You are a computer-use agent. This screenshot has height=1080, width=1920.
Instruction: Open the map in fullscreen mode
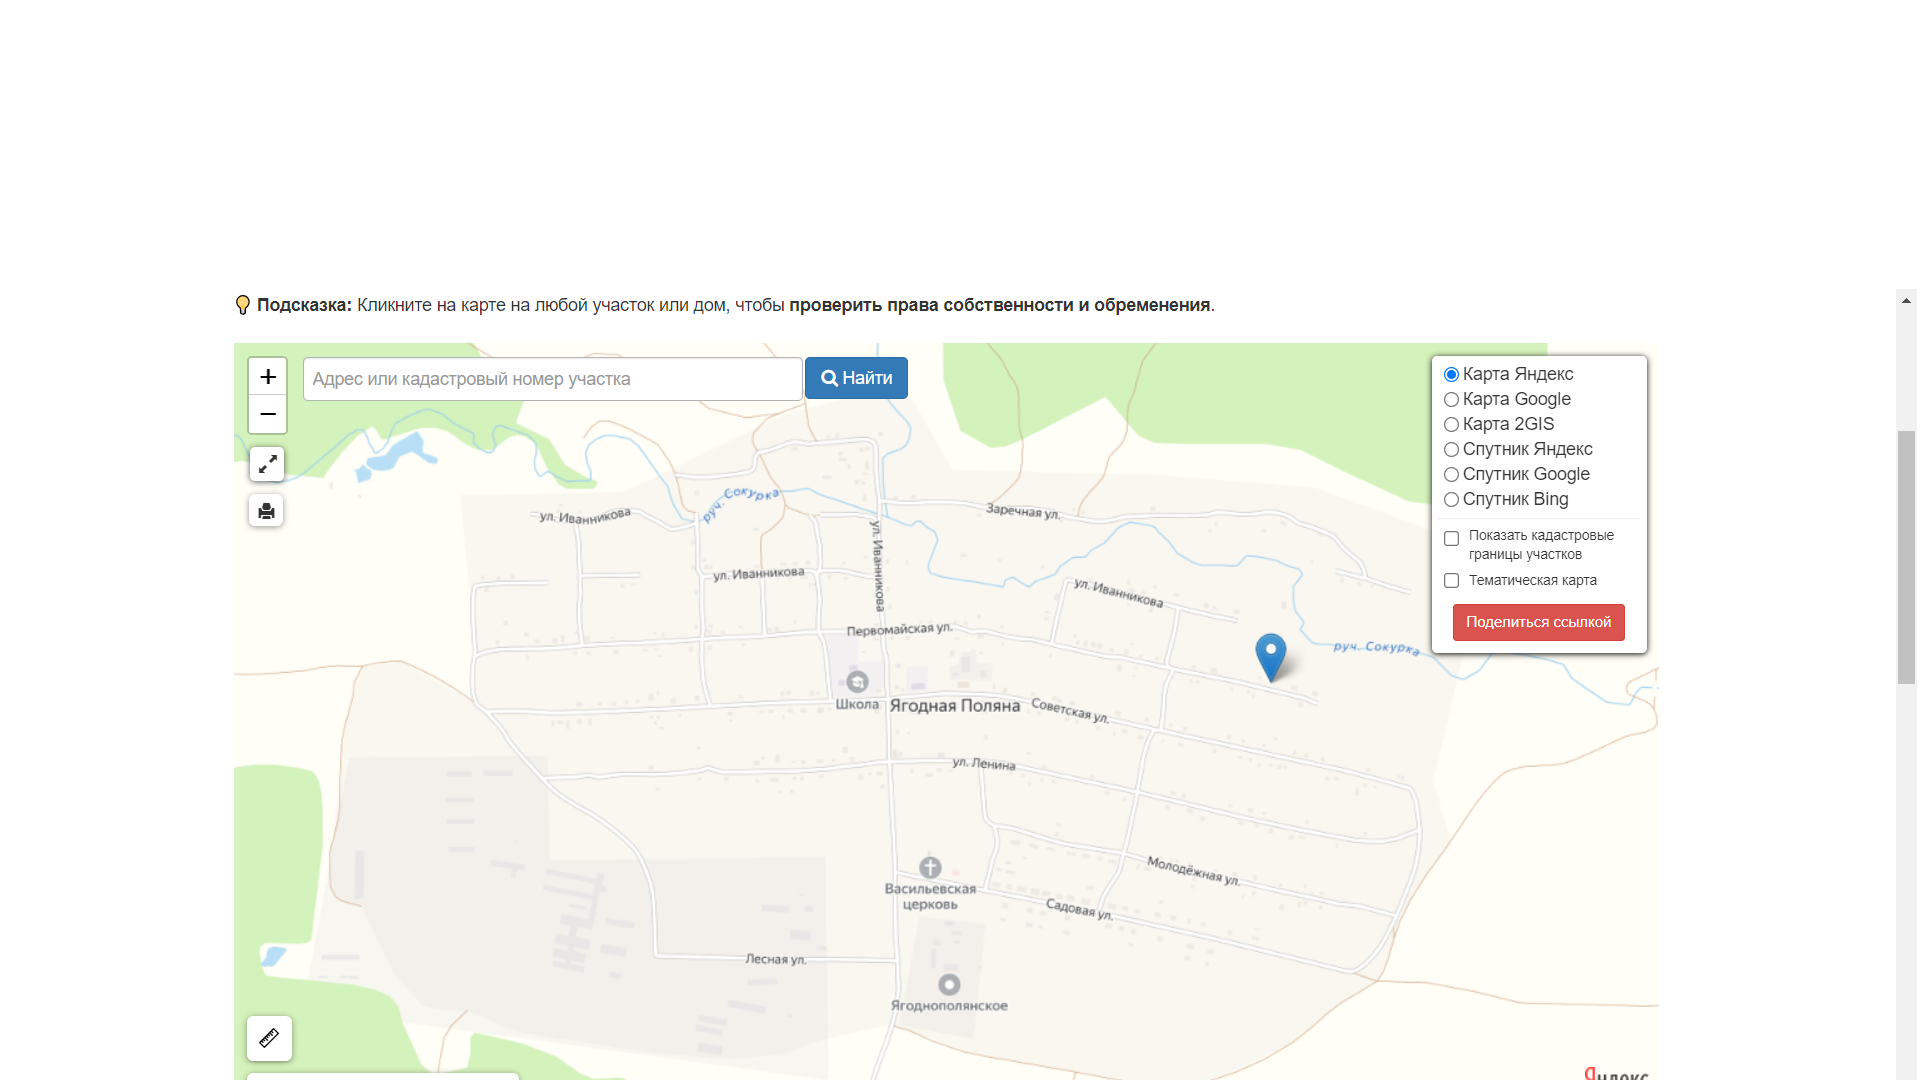coord(267,464)
